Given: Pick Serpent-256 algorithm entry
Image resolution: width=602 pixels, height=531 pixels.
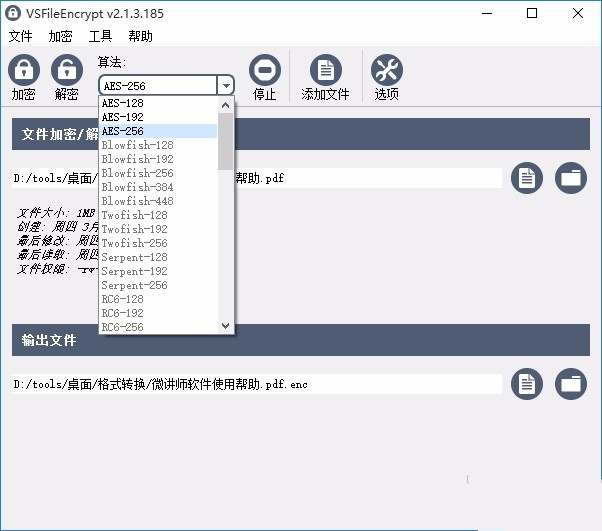Looking at the screenshot, I should tap(158, 285).
